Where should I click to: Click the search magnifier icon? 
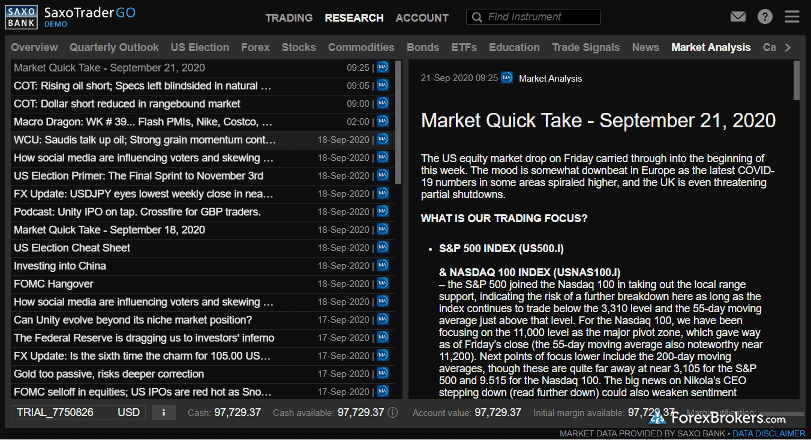pos(477,17)
